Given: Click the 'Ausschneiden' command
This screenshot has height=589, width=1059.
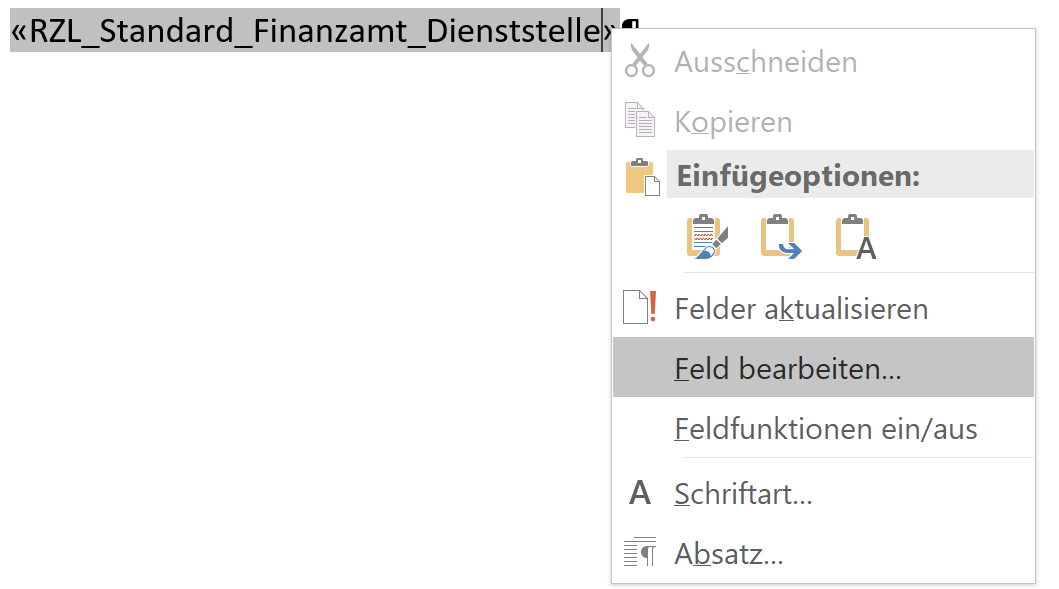Looking at the screenshot, I should coord(767,61).
